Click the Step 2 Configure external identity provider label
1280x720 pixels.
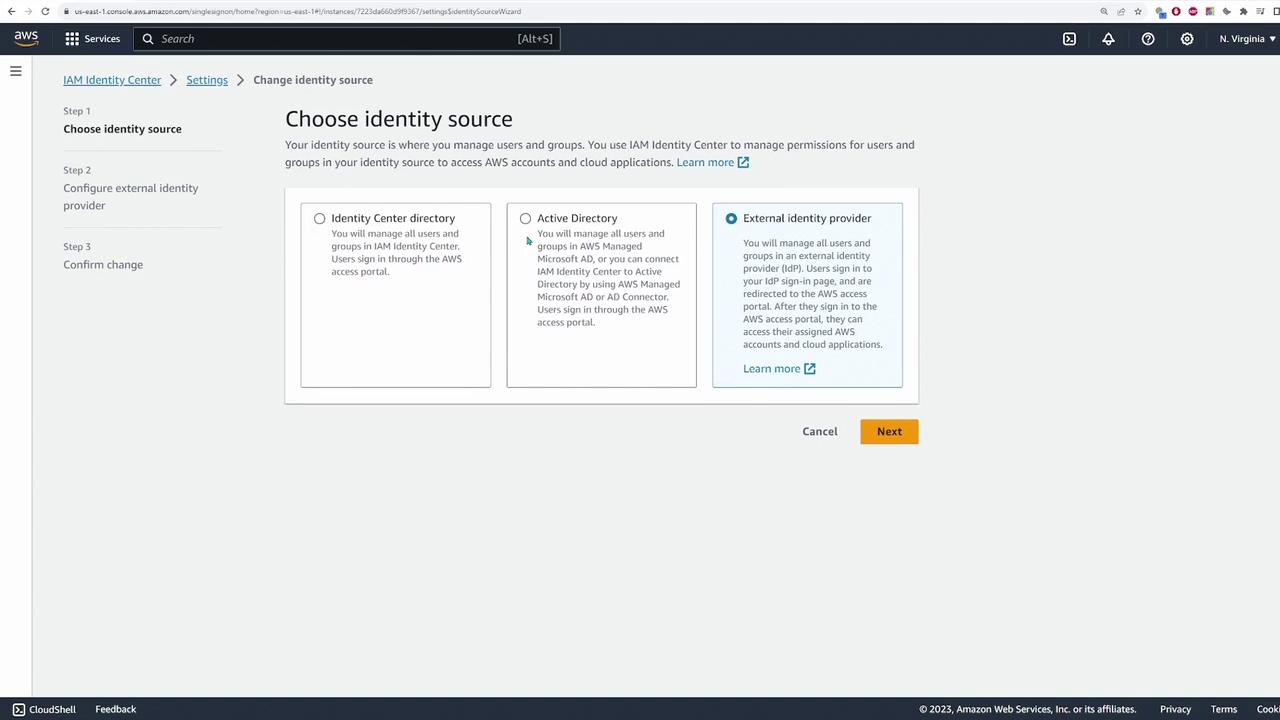(x=131, y=197)
